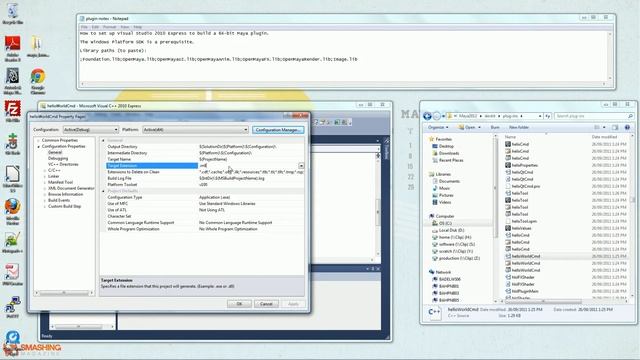Click Burn in Explorer toolbar
This screenshot has height=360, width=640.
pyautogui.click(x=495, y=127)
